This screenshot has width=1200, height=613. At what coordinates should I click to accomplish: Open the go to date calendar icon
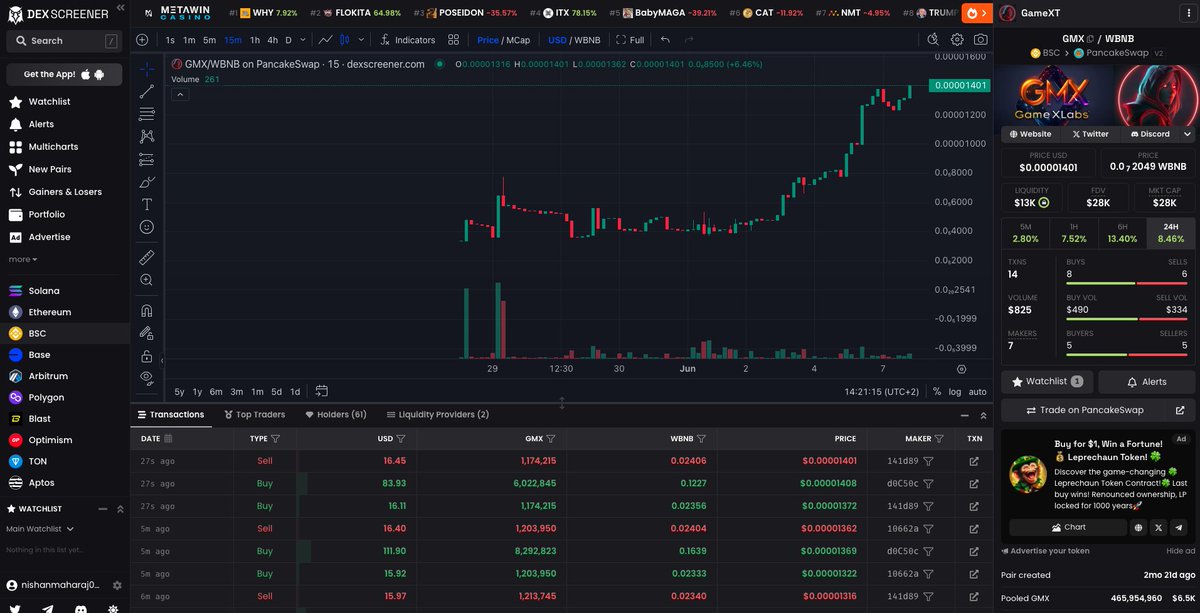click(x=322, y=391)
